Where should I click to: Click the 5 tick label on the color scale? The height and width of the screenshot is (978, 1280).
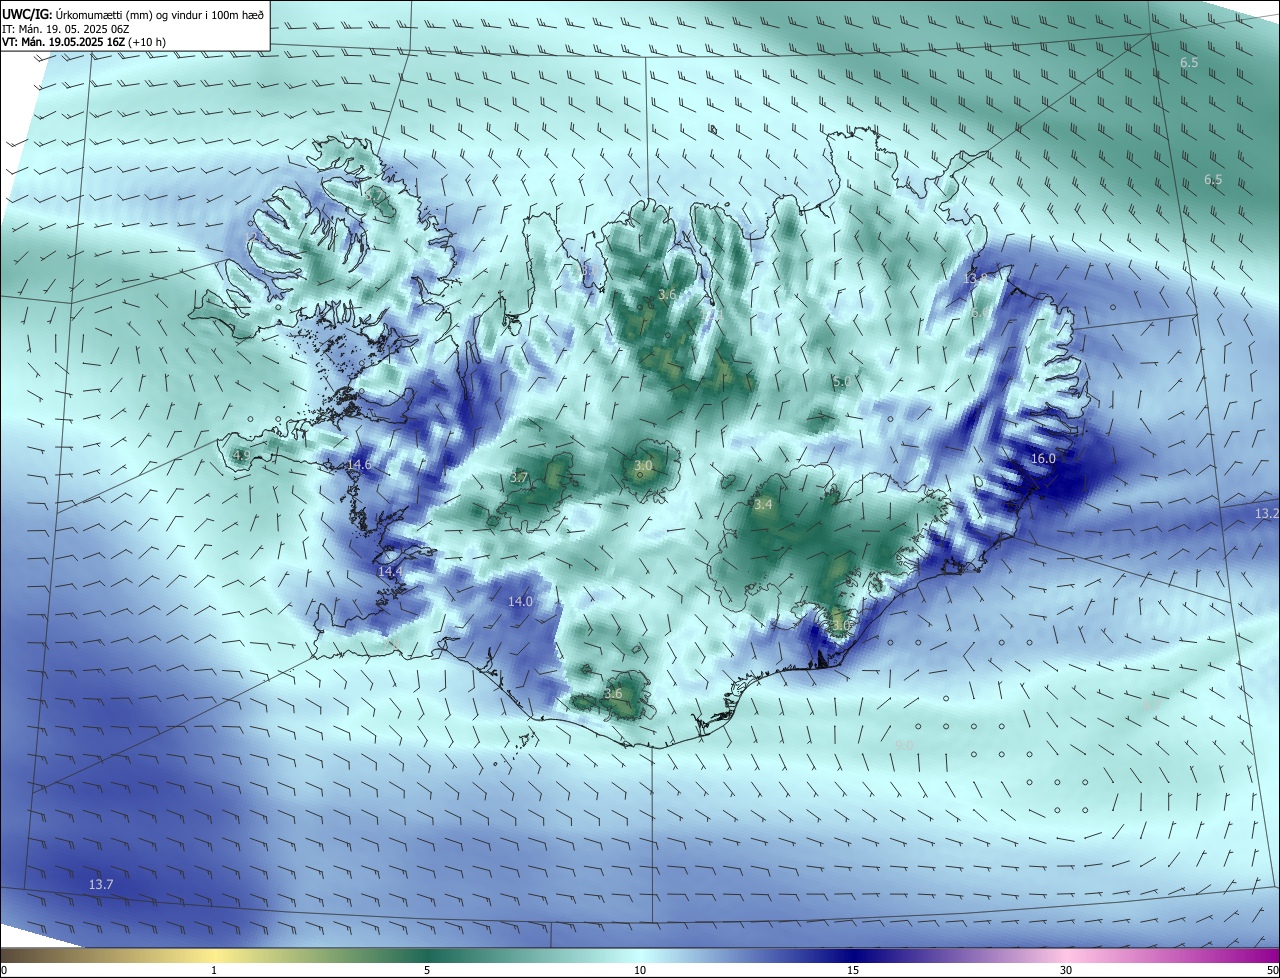[427, 970]
